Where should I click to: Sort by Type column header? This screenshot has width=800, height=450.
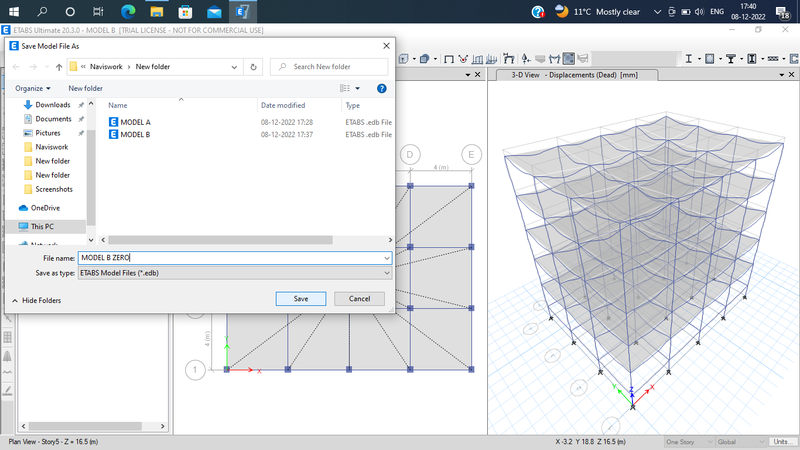pyautogui.click(x=353, y=105)
